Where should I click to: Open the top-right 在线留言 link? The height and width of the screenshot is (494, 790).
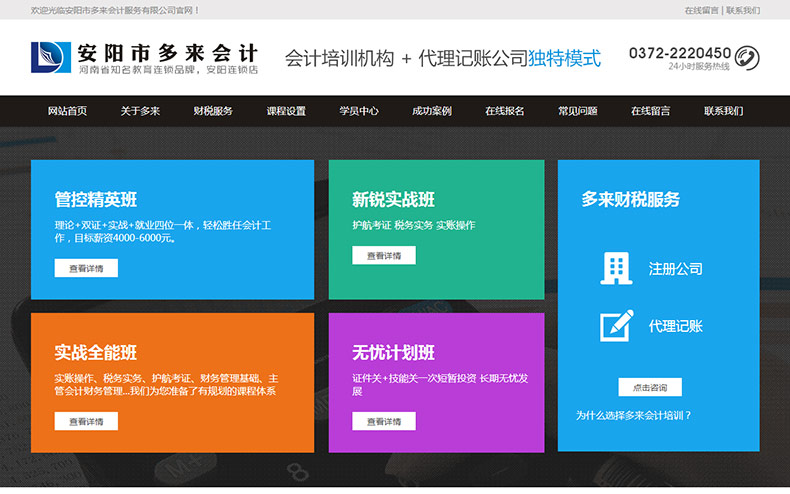[701, 10]
